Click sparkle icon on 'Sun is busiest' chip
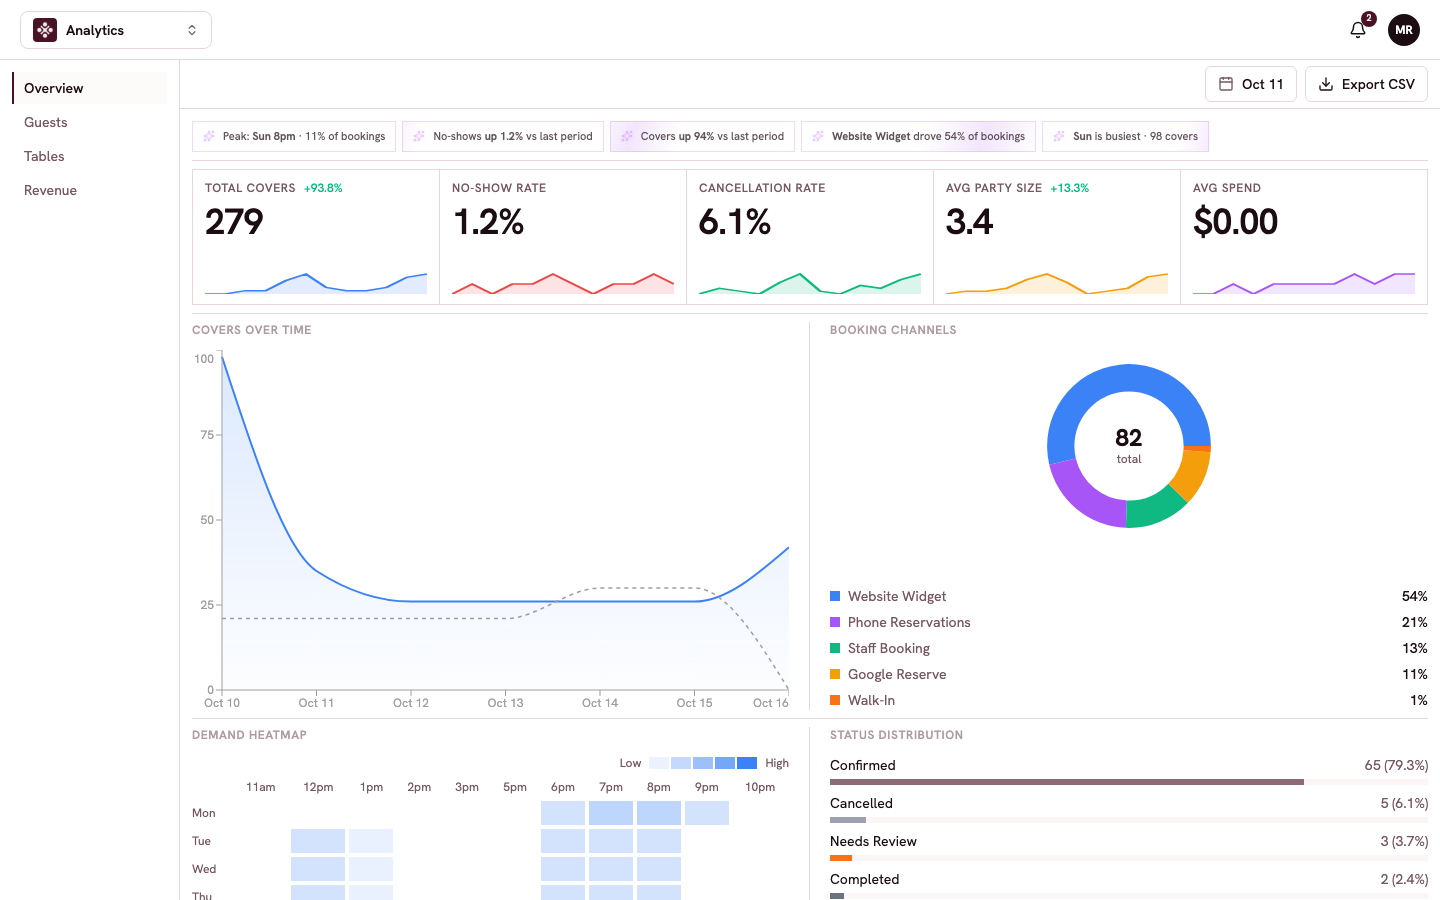 [1059, 136]
